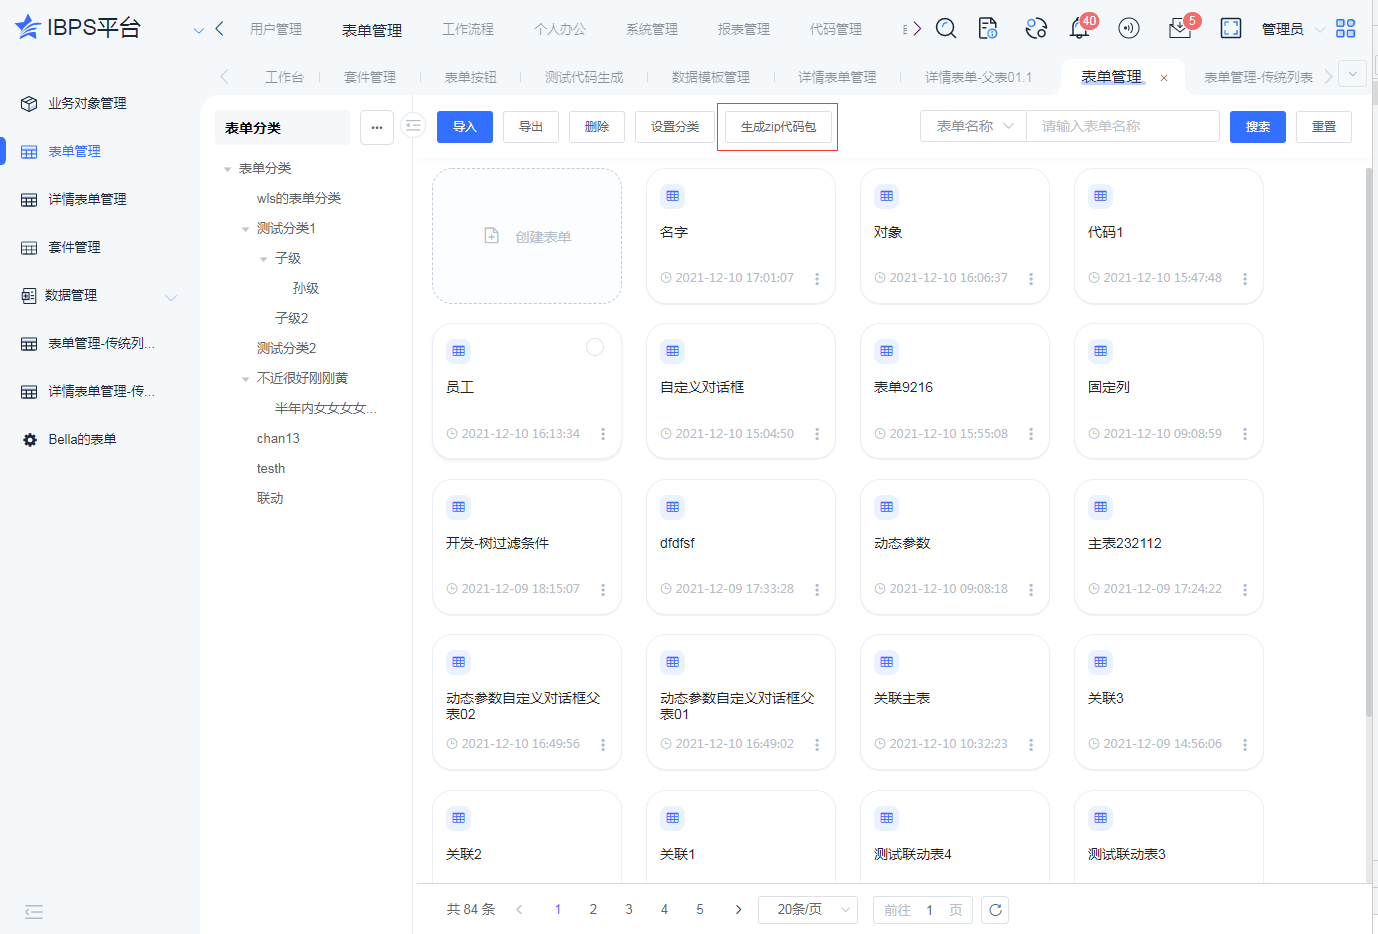Click the 请输入表单名称 search input
Image resolution: width=1378 pixels, height=934 pixels.
(1122, 127)
